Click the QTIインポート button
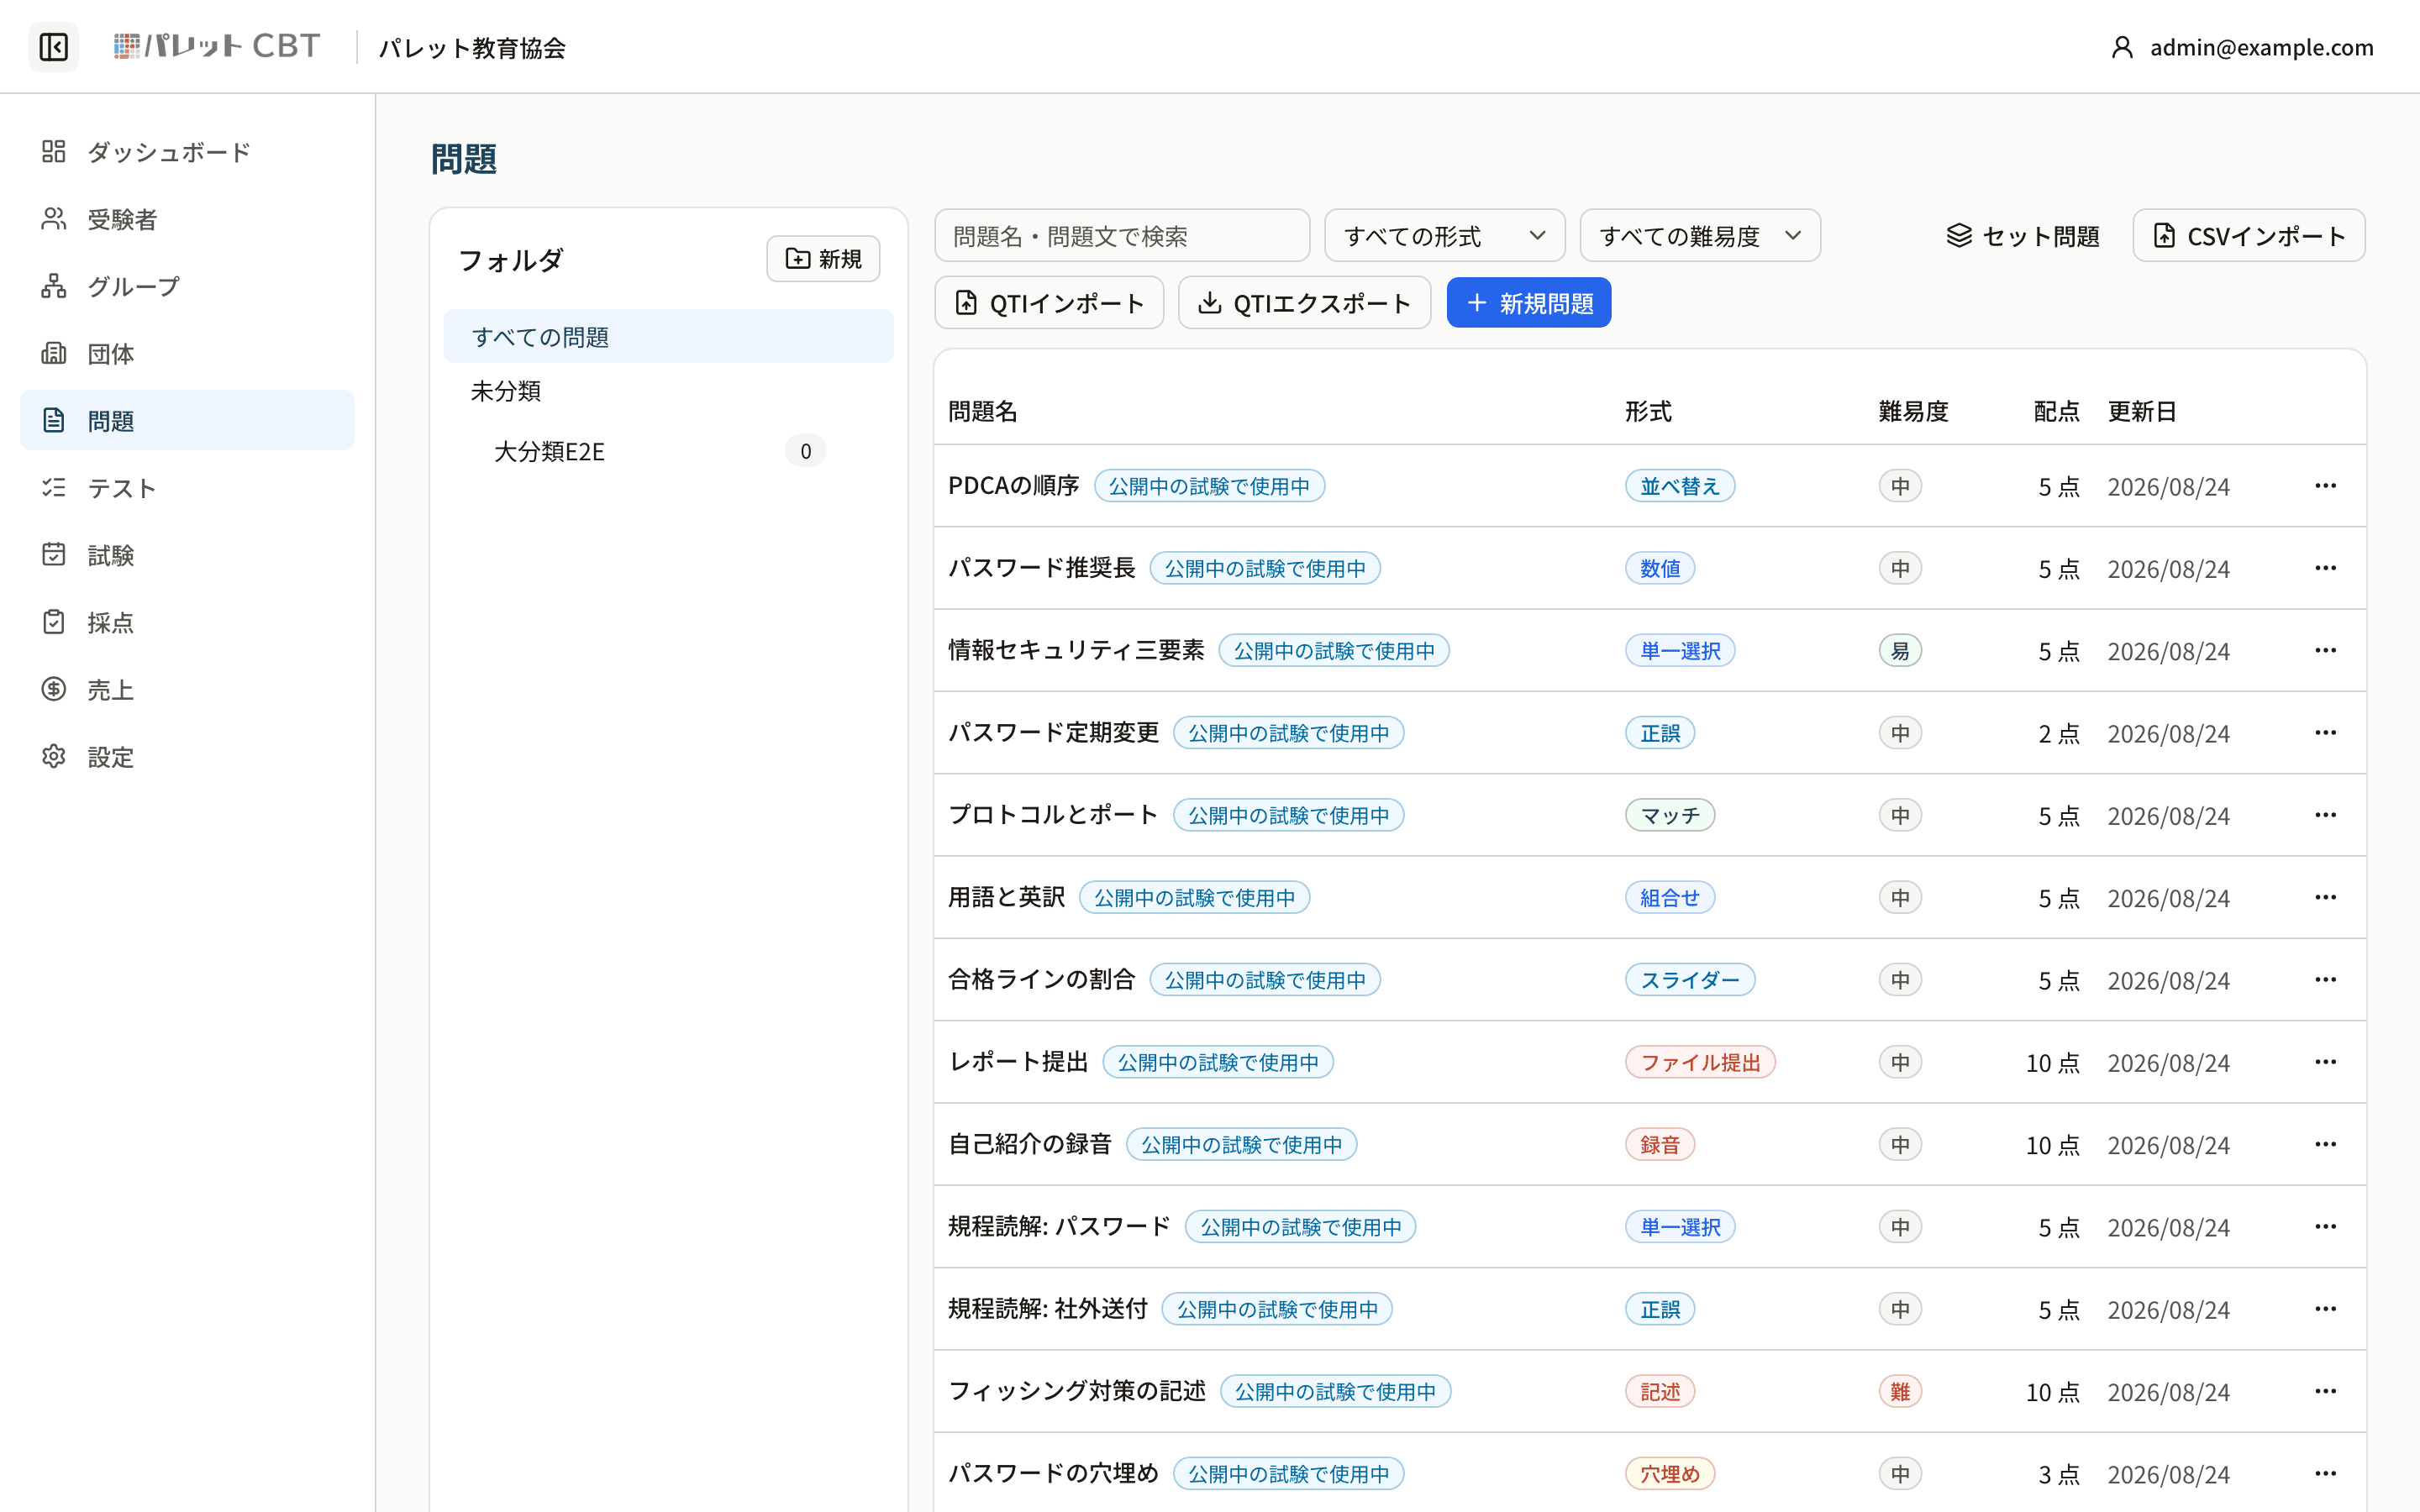Screen dimensions: 2420x1512 (x=1049, y=303)
